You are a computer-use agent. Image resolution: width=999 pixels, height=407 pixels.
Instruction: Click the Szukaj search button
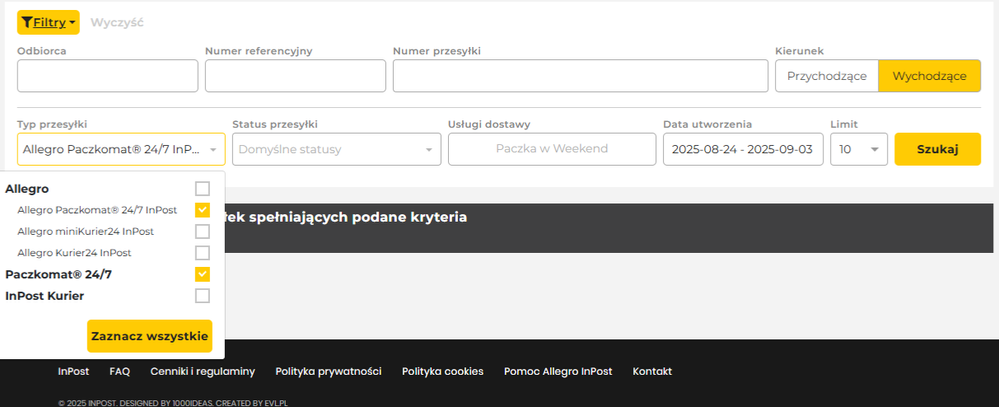[x=938, y=149]
